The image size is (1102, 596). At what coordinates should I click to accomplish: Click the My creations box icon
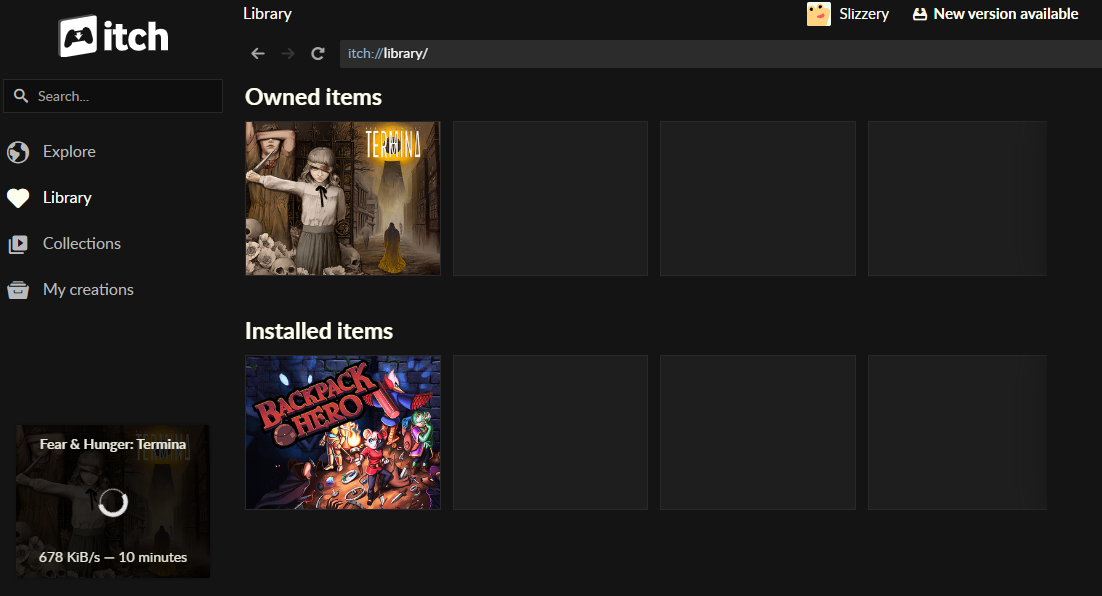(x=18, y=290)
